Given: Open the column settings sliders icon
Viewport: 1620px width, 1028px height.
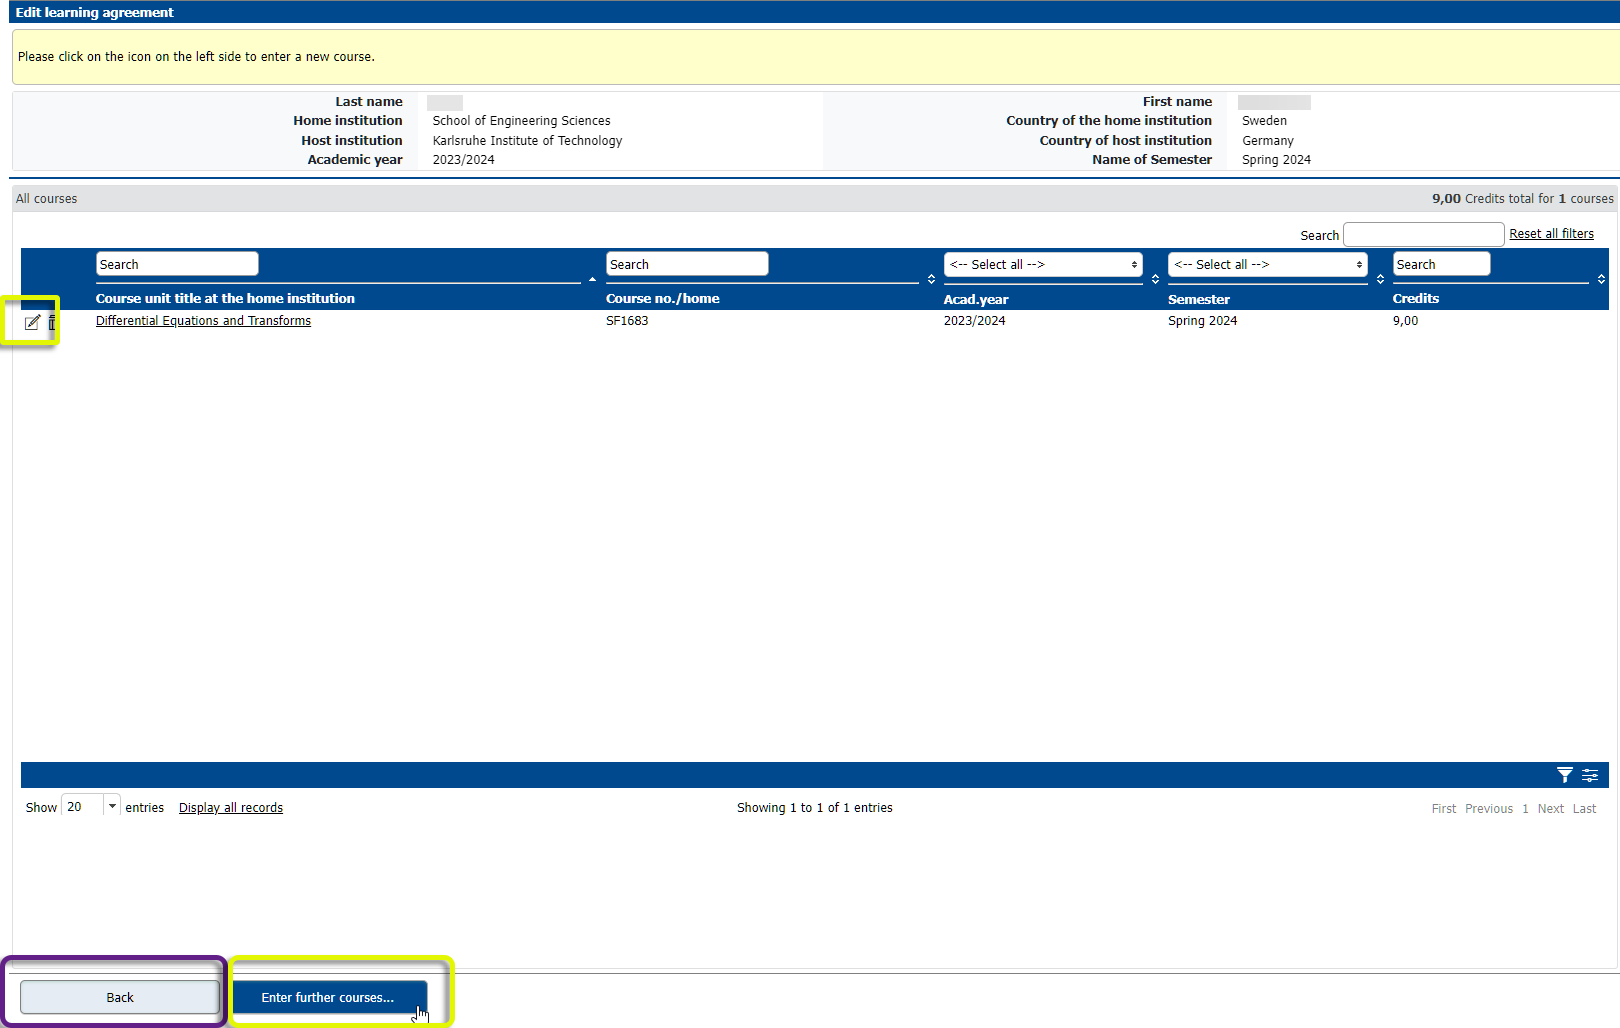Looking at the screenshot, I should (x=1590, y=775).
